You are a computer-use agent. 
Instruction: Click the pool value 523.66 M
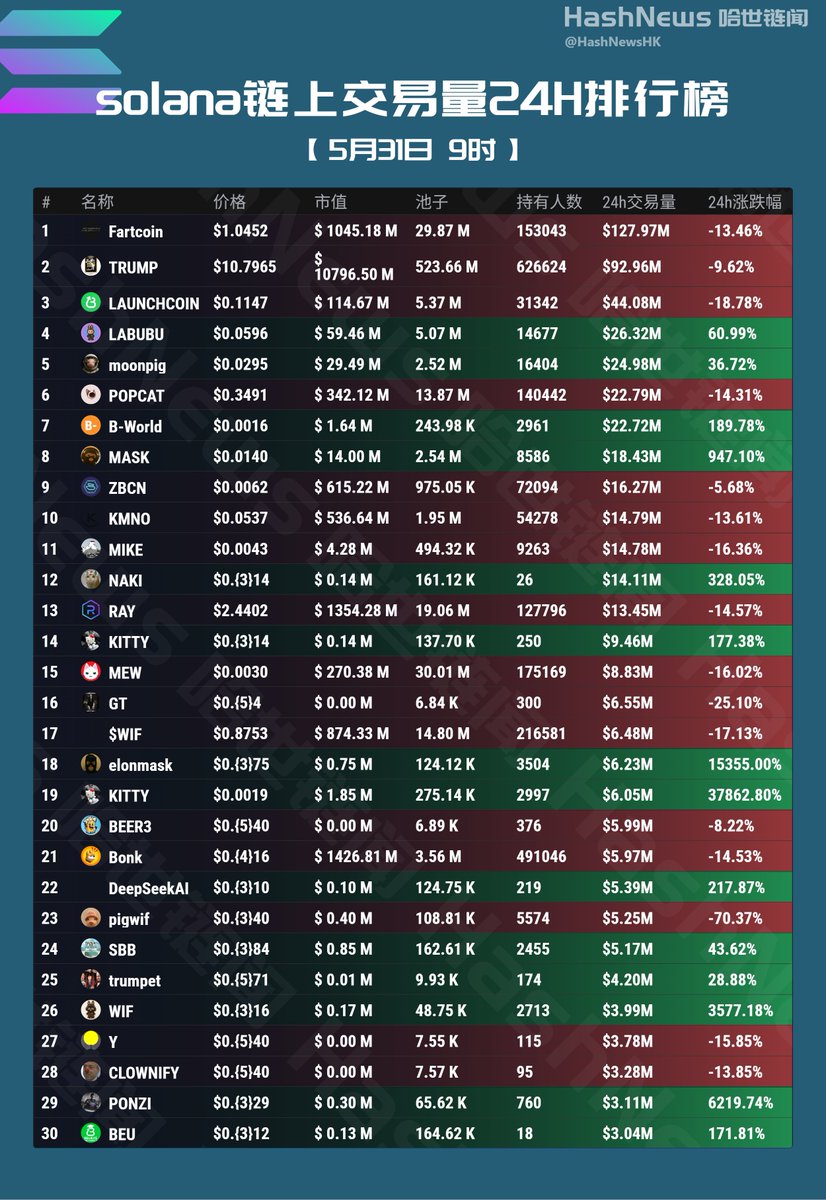pos(446,267)
